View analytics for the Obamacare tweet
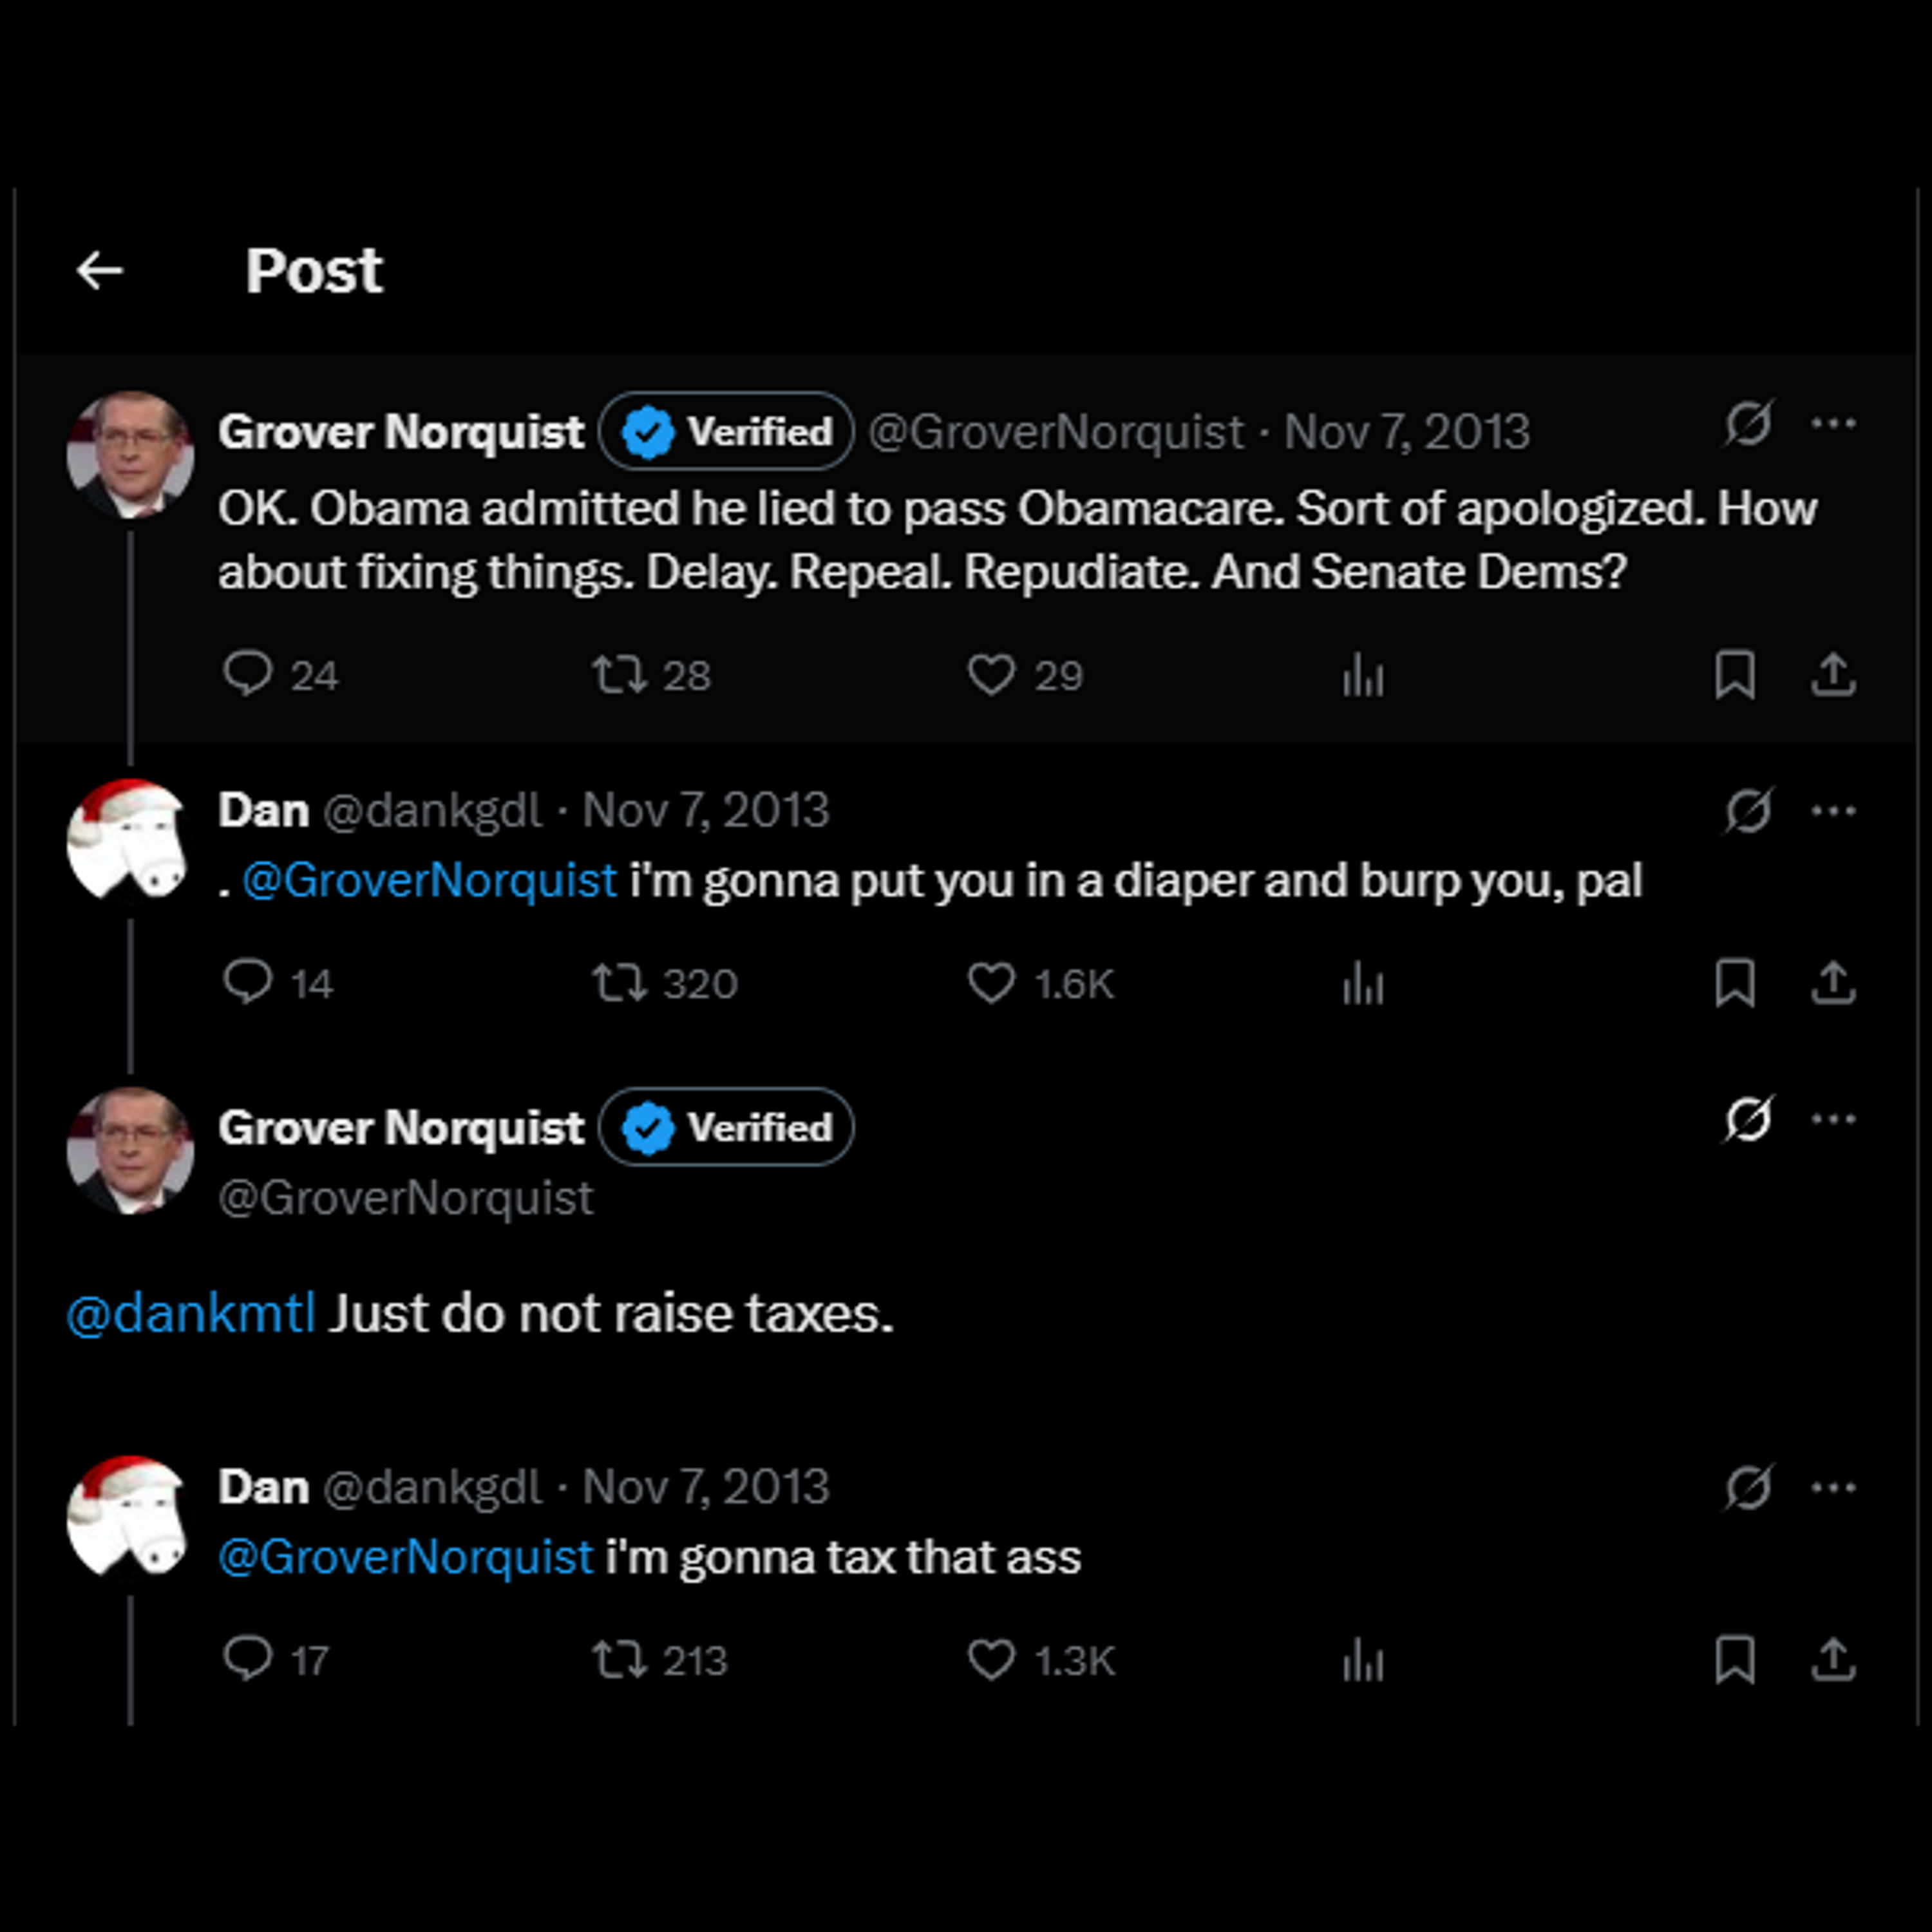Image resolution: width=1932 pixels, height=1932 pixels. click(1363, 675)
